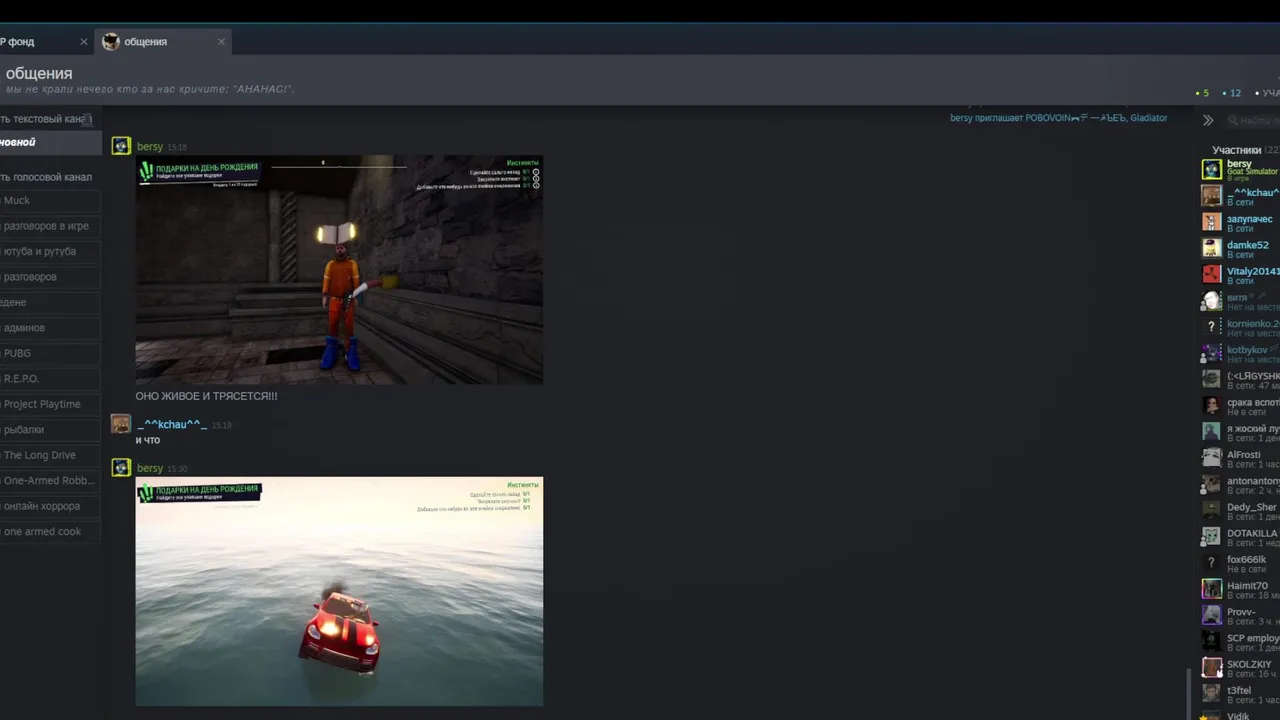Open the red car on water screenshot
The image size is (1280, 720).
coord(339,591)
